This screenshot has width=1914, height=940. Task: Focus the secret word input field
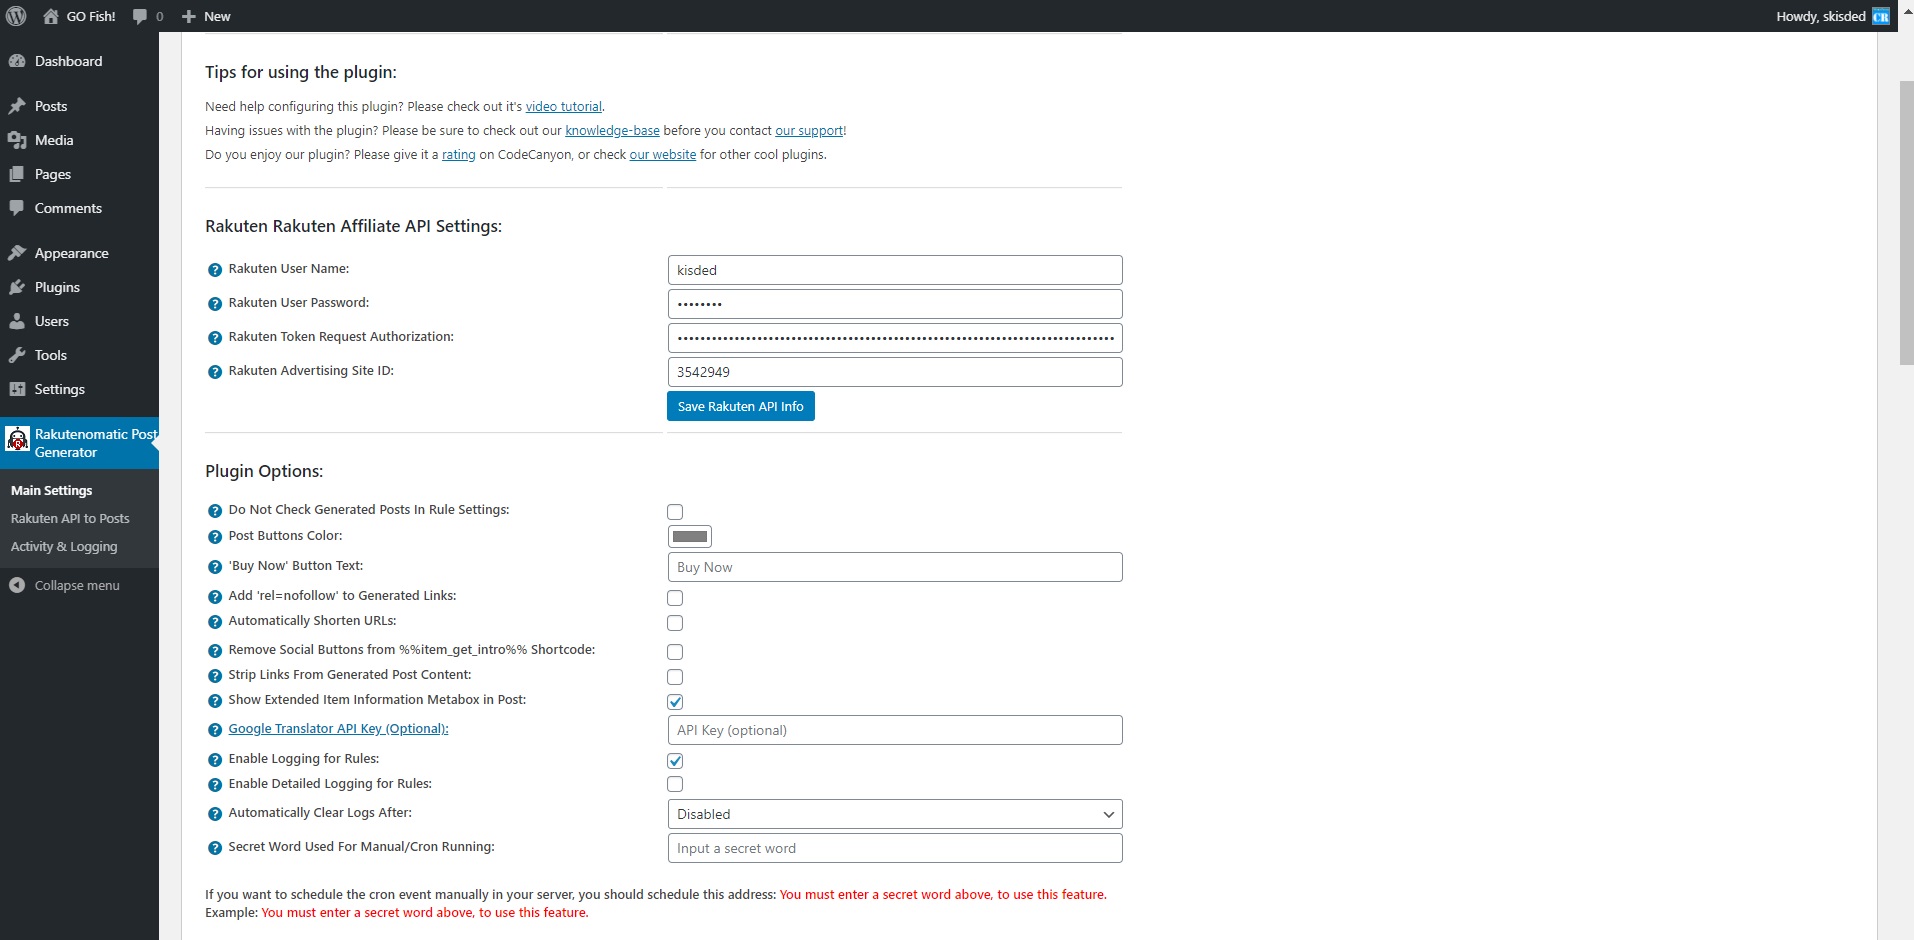[894, 848]
